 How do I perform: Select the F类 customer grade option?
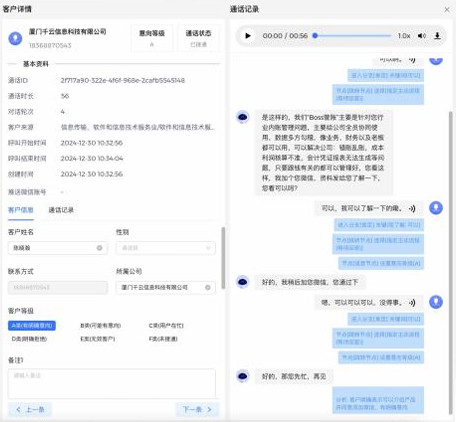click(x=163, y=339)
